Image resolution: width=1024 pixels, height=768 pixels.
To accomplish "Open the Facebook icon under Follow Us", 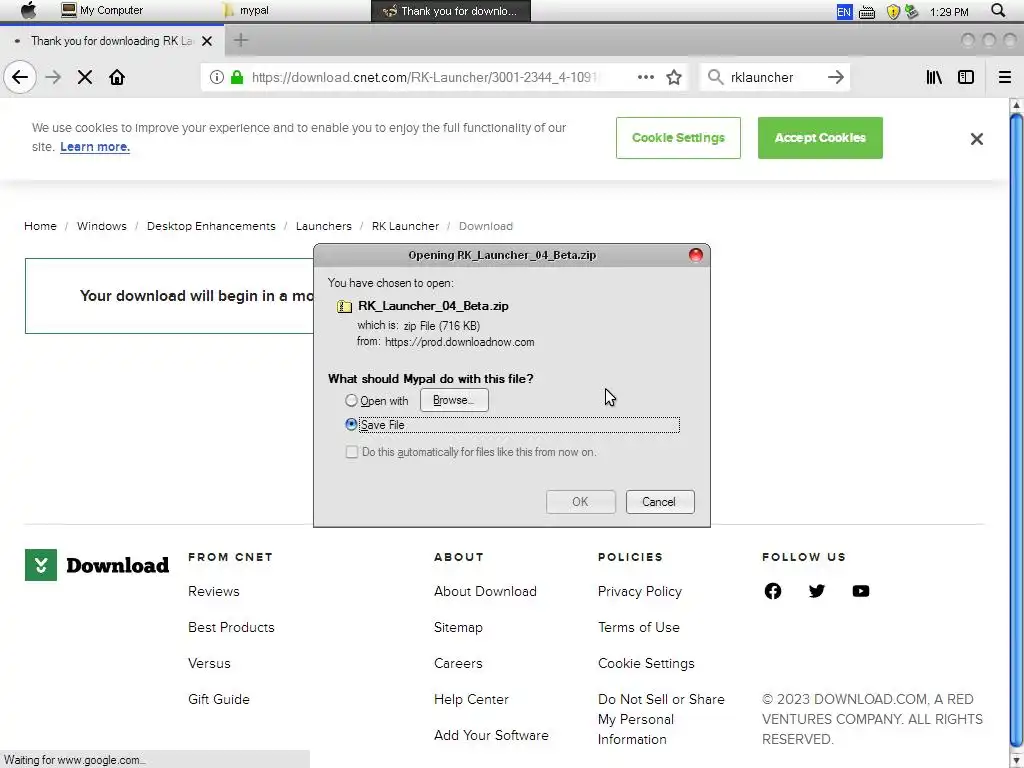I will (773, 591).
